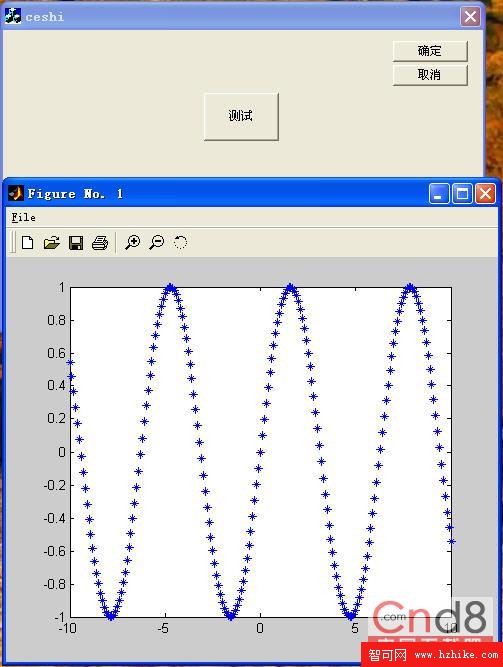The image size is (503, 667).
Task: Open the File menu in Figure window
Action: 23,217
